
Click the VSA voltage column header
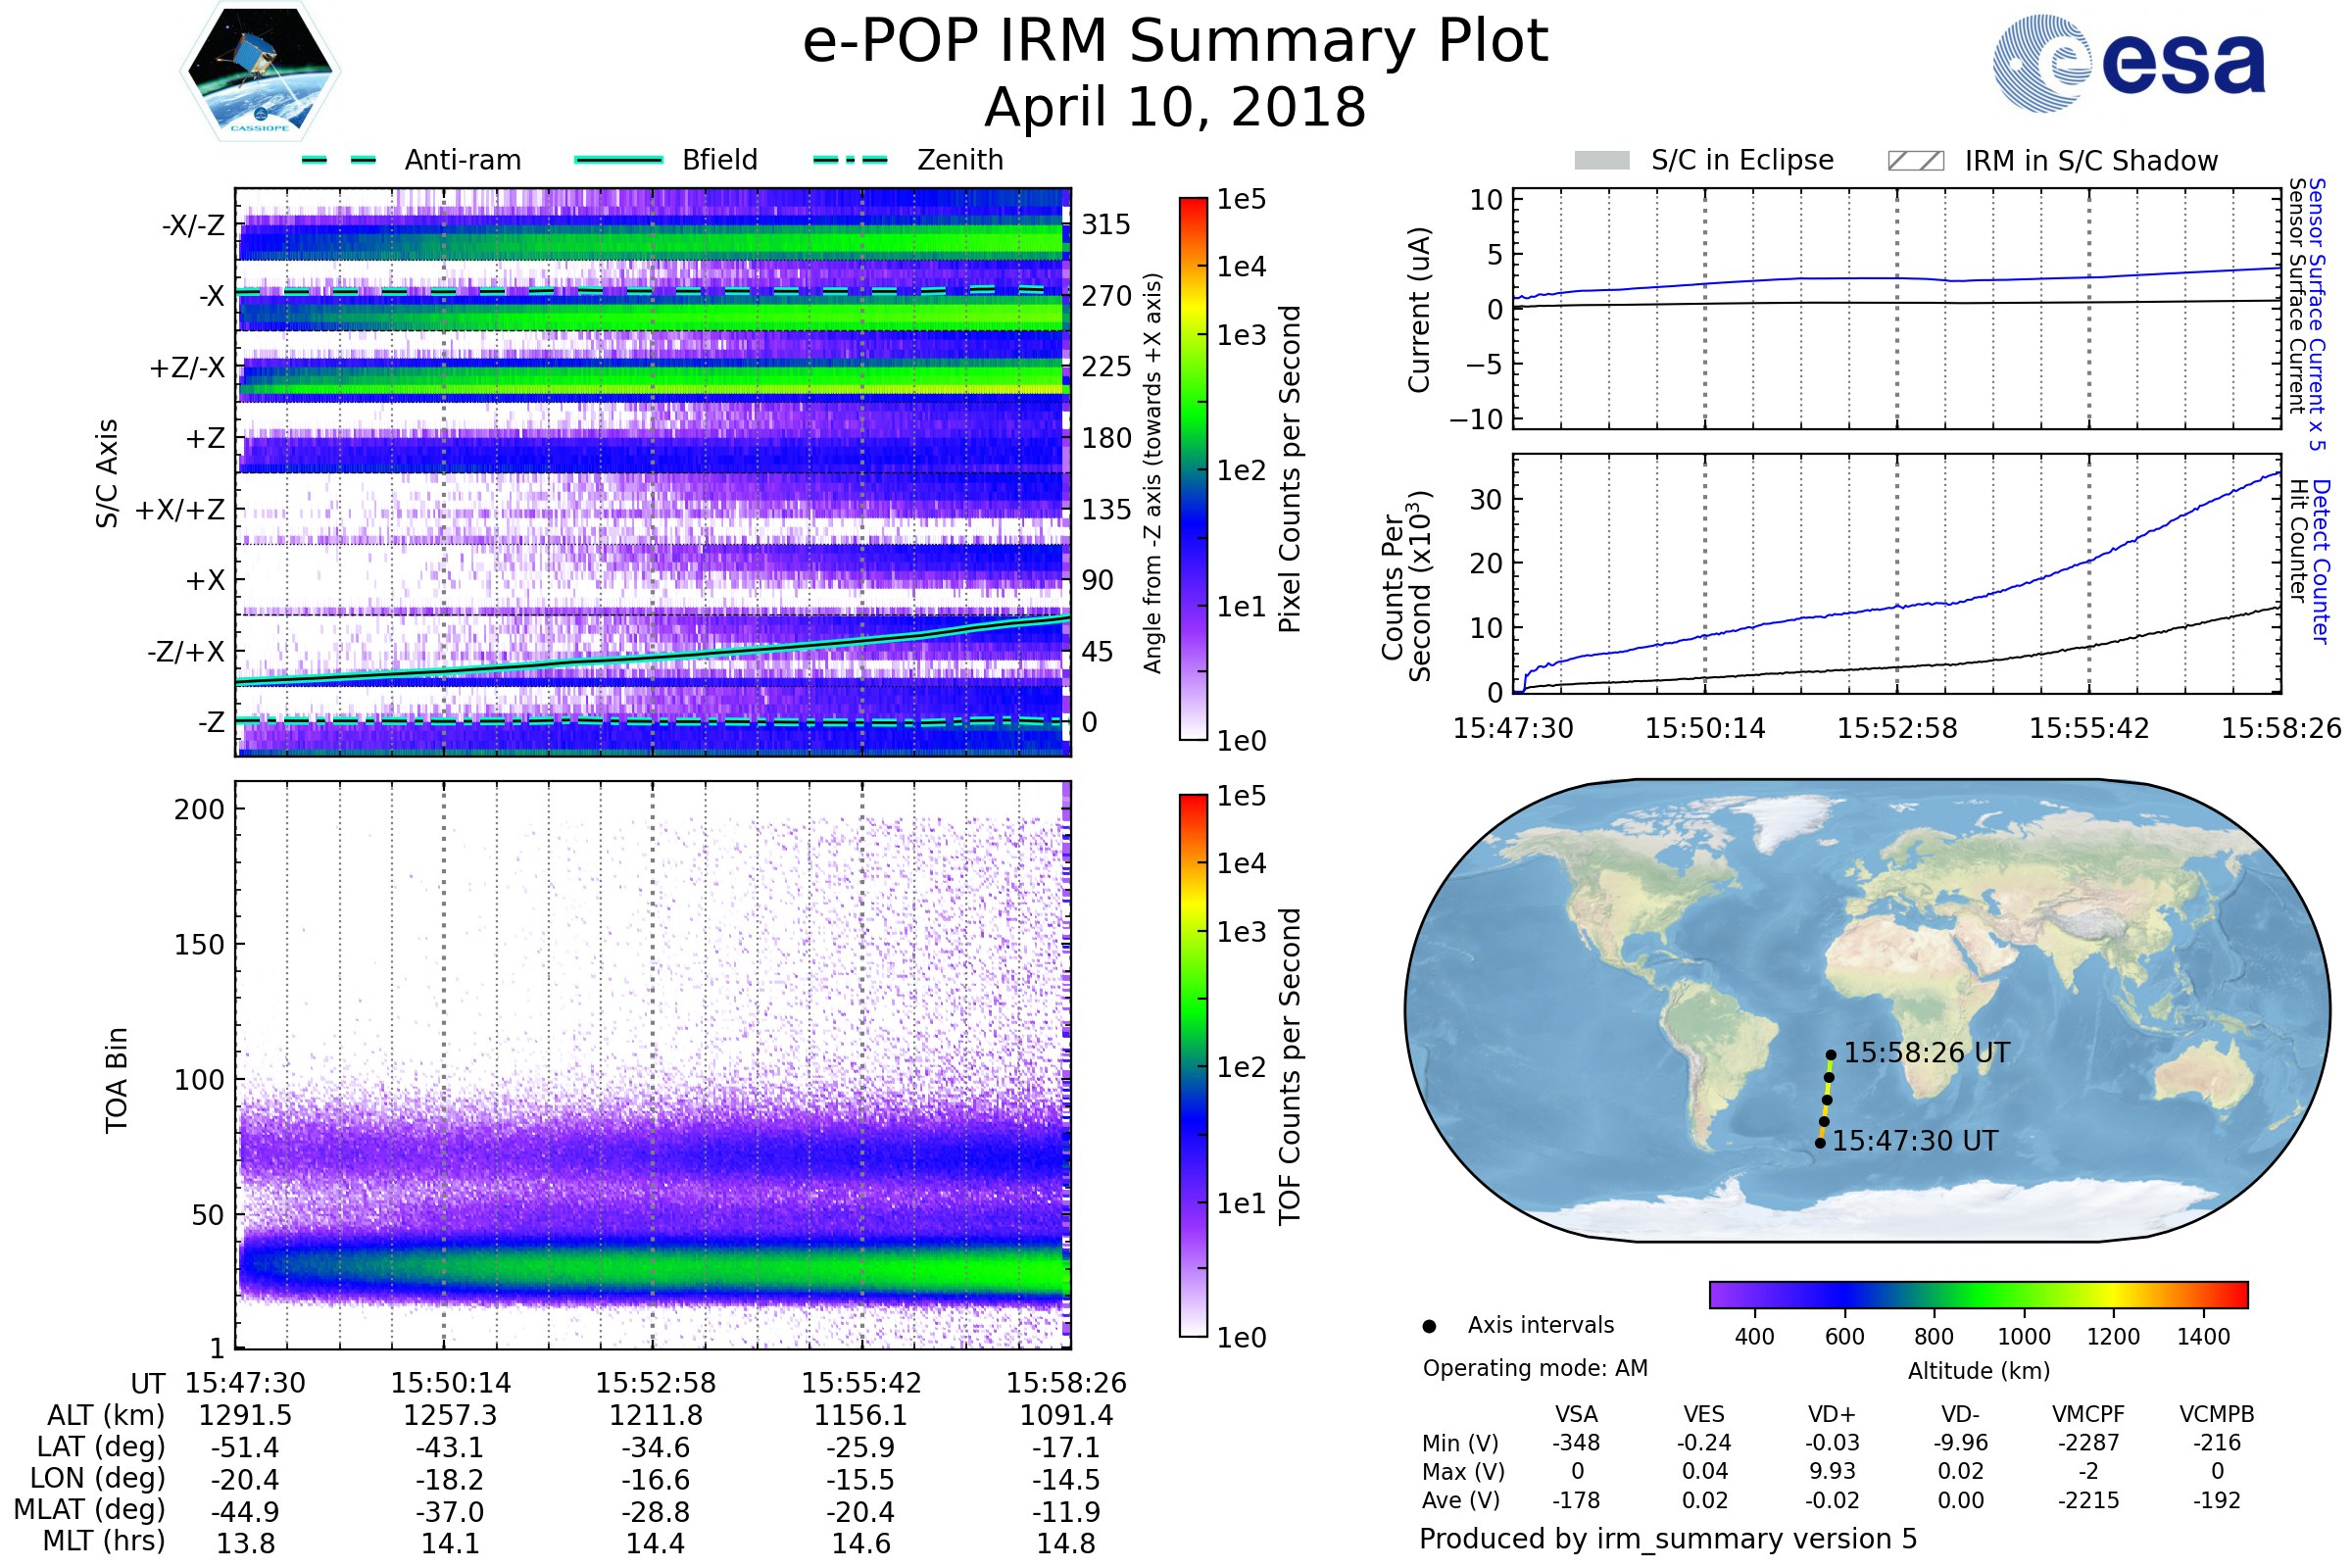(x=1576, y=1414)
